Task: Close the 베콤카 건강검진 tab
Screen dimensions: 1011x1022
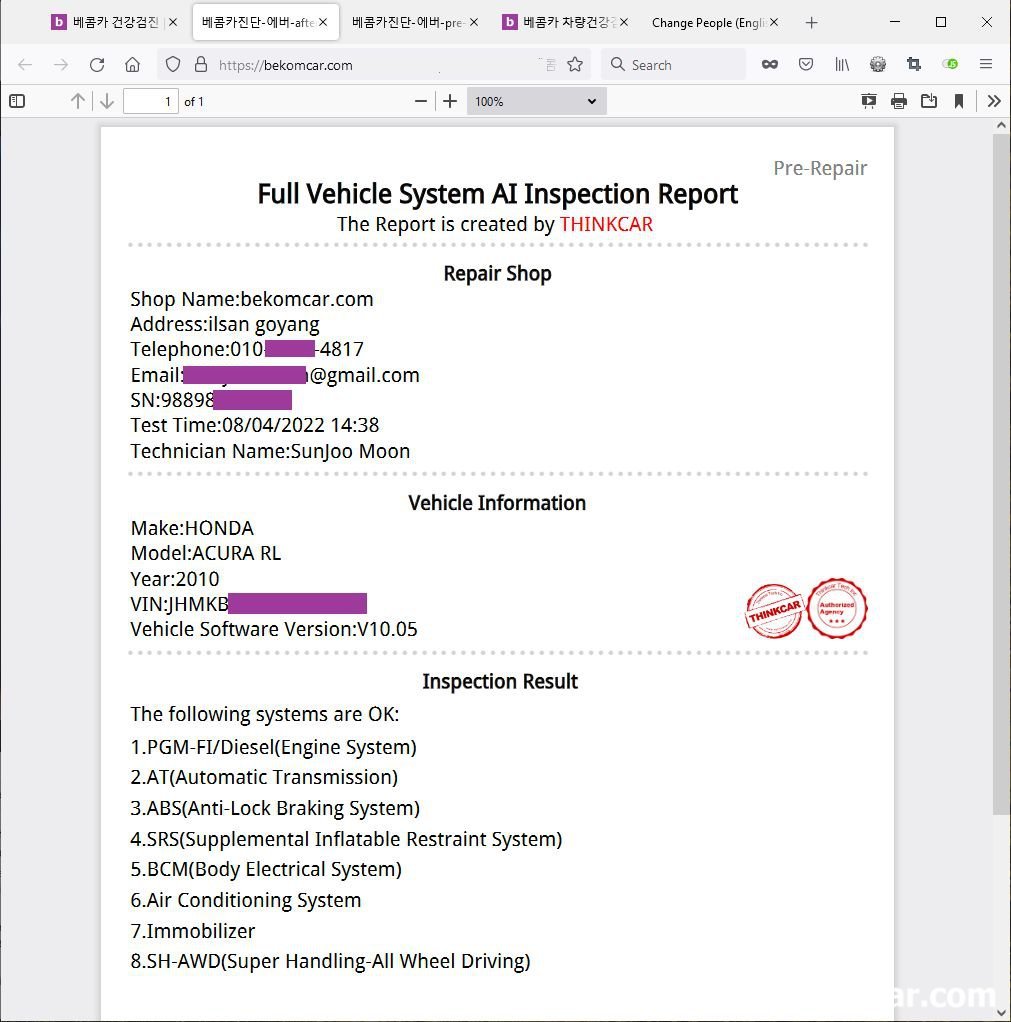Action: (173, 23)
